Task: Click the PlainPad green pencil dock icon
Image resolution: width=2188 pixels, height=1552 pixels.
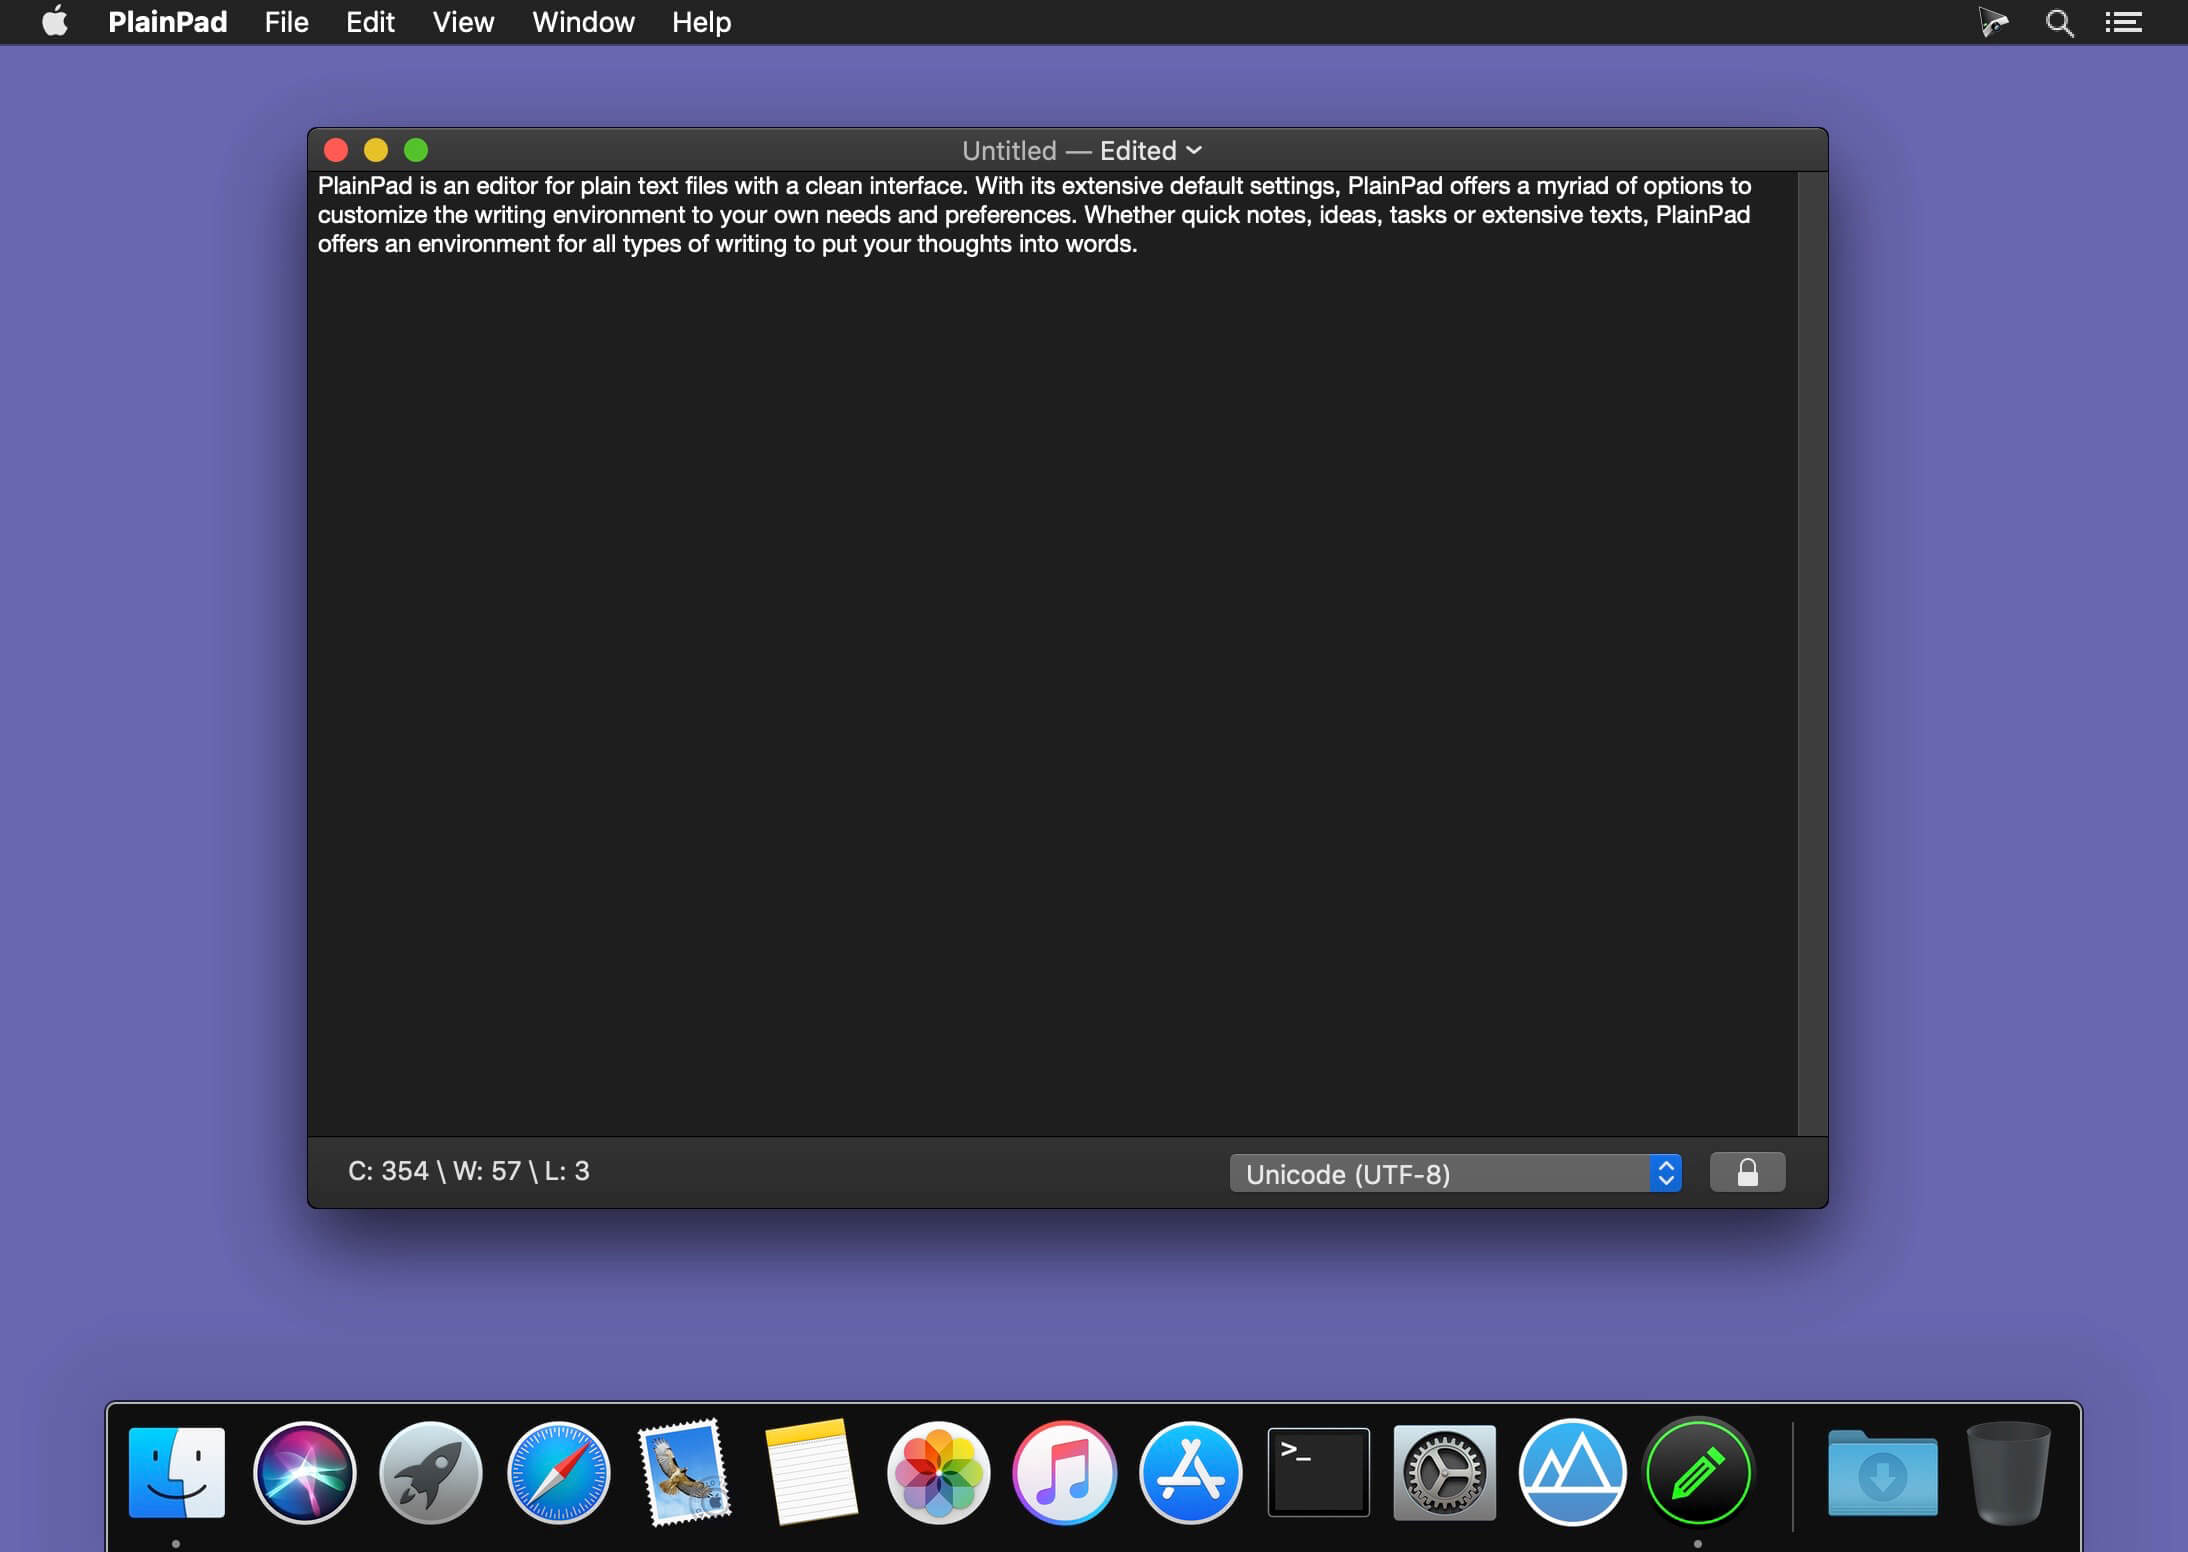Action: tap(1697, 1472)
